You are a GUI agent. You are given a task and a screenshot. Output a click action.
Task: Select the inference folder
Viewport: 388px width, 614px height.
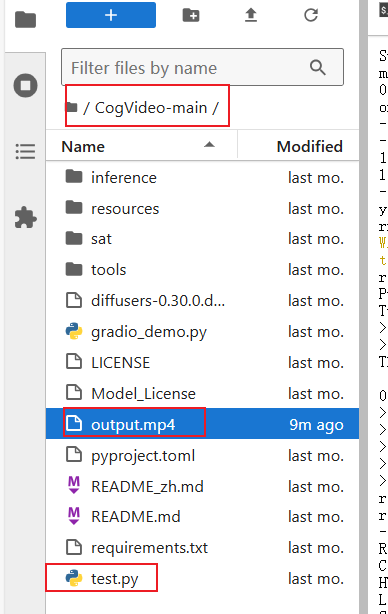tap(202, 178)
